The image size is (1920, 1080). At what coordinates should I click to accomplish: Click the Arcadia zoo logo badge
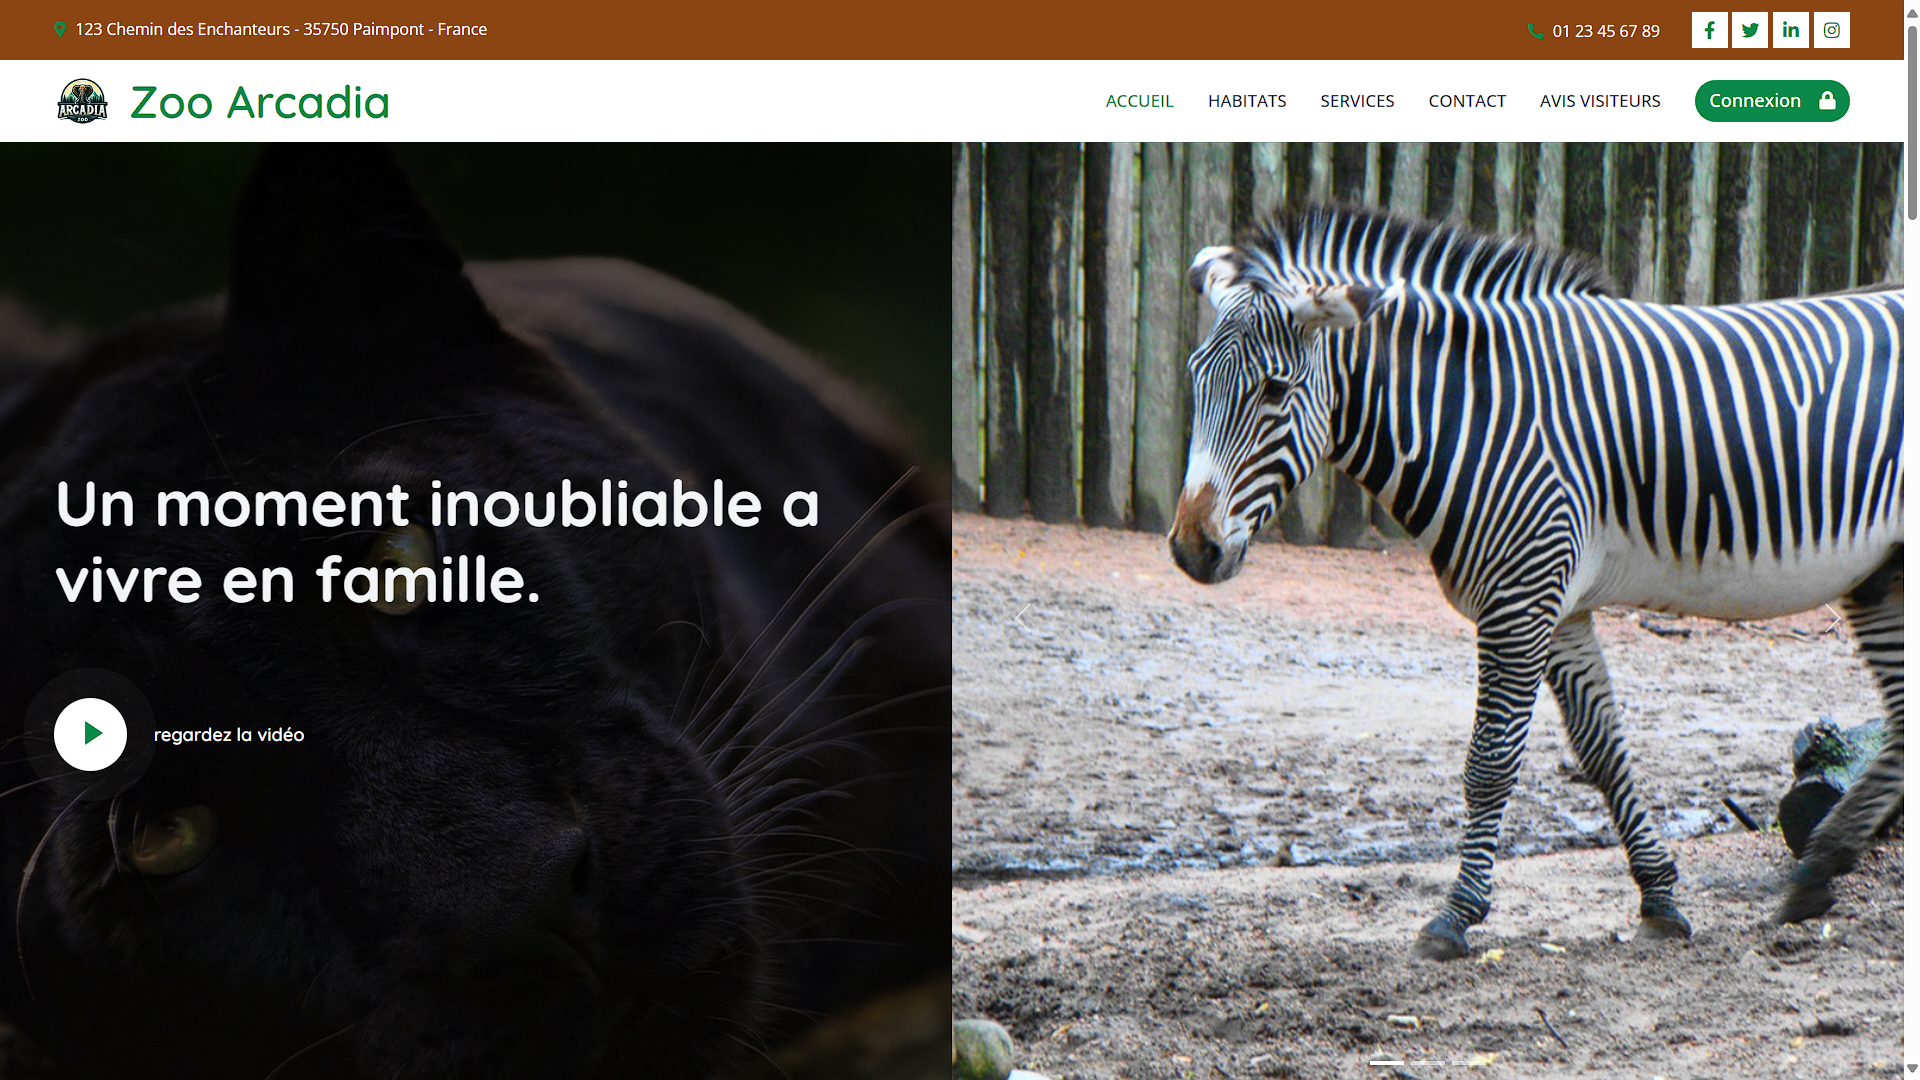pos(82,101)
